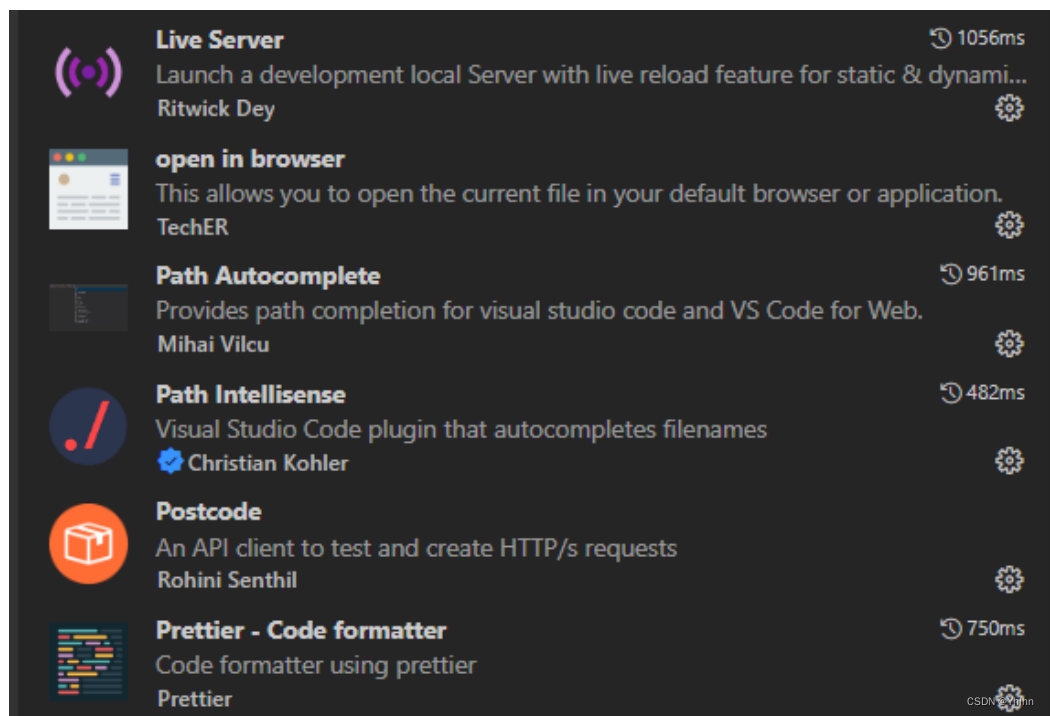Click the 1056ms activation time
The width and height of the screenshot is (1050, 716).
[x=990, y=38]
